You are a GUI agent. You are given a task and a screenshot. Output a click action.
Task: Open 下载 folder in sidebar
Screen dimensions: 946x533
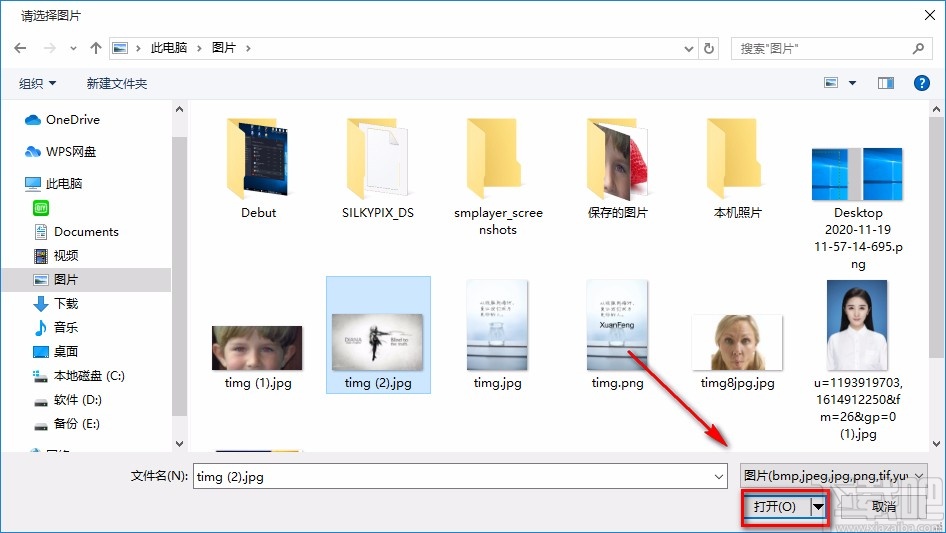(56, 304)
